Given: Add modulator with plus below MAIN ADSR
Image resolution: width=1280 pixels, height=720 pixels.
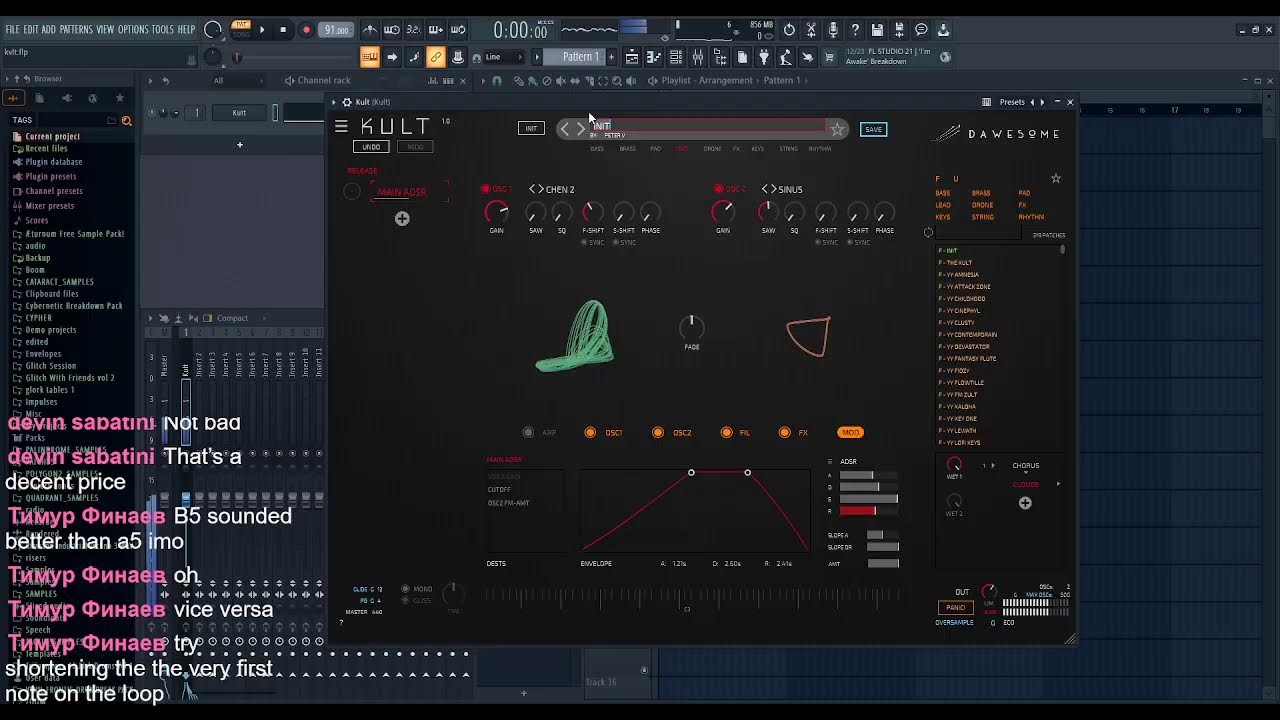Looking at the screenshot, I should (x=402, y=218).
